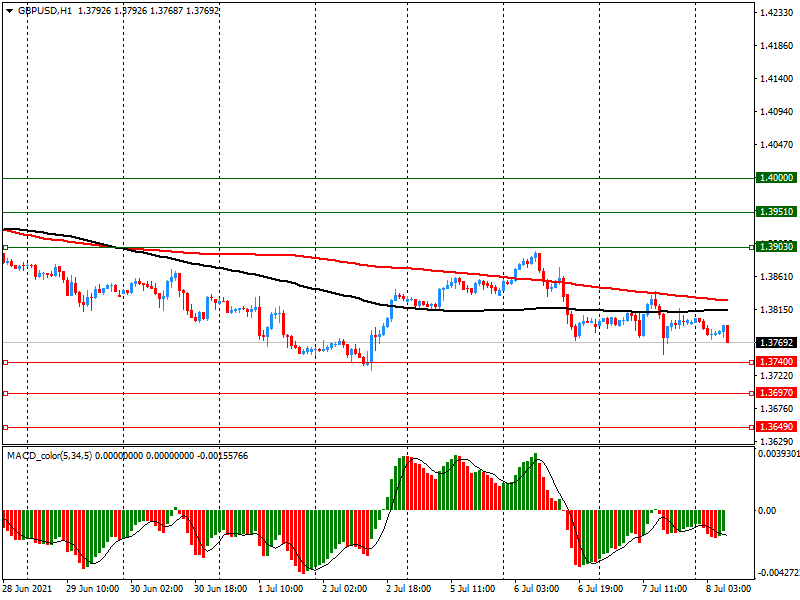Click the current price tag 1.37692

click(x=776, y=342)
